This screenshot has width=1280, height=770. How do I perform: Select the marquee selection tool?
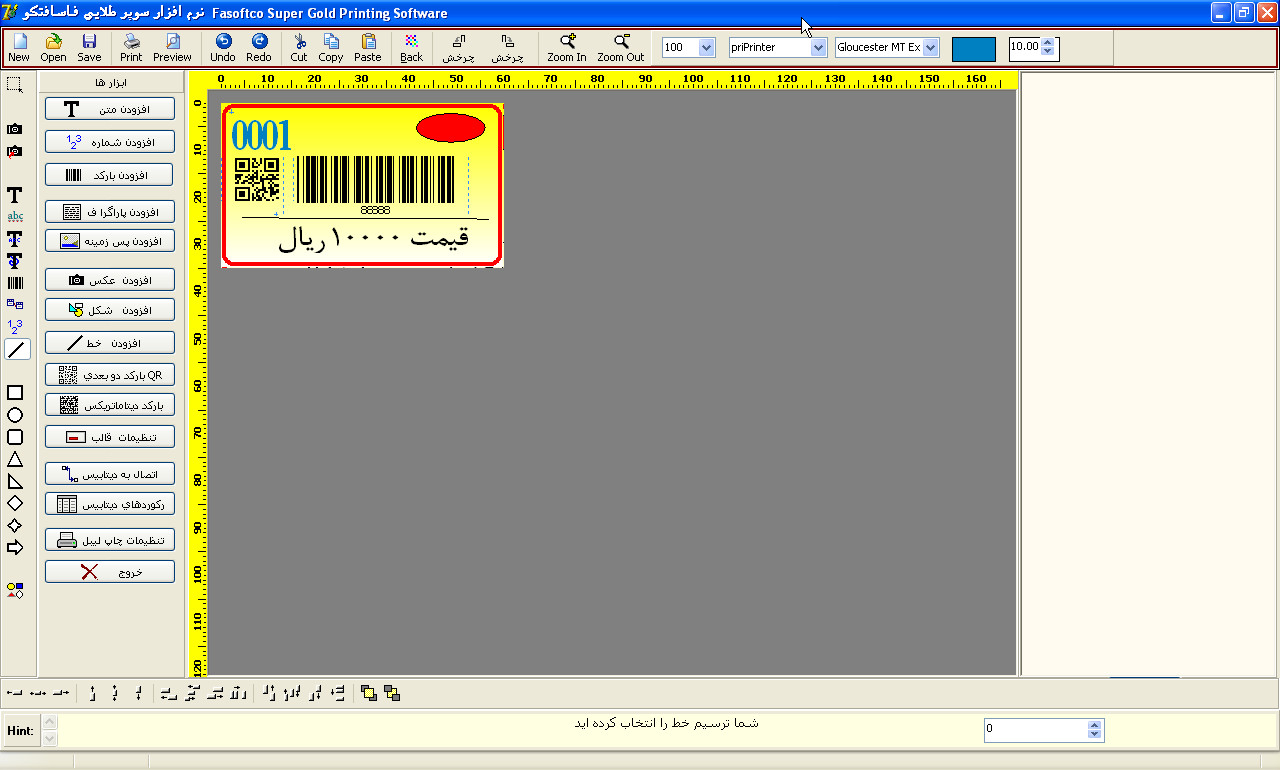click(x=14, y=84)
